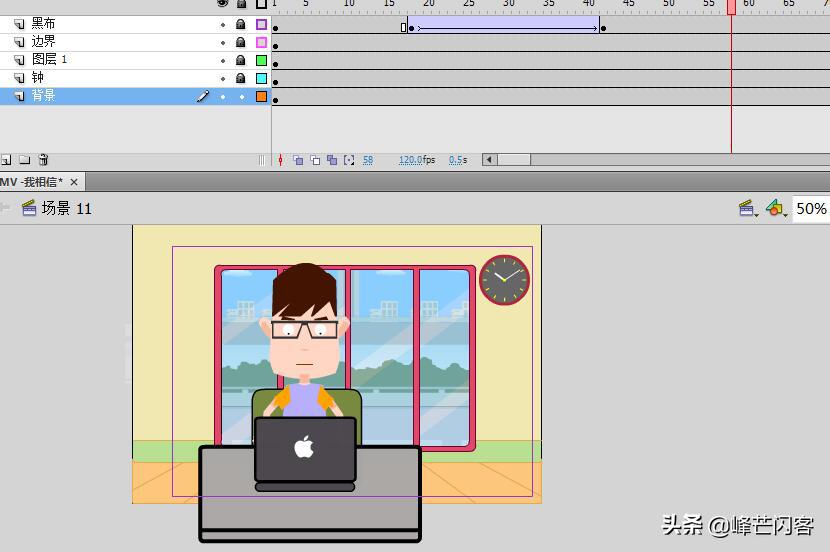Click the layer icon of 黑布
The image size is (830, 552).
[19, 24]
